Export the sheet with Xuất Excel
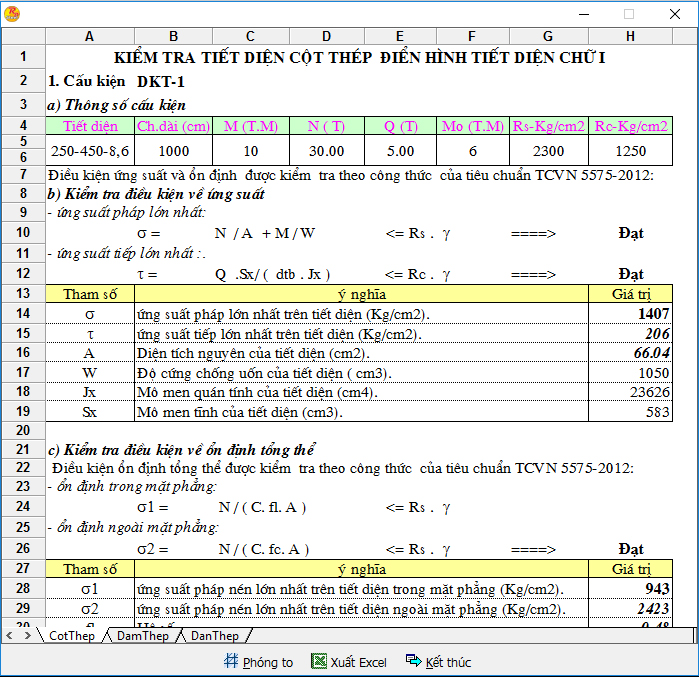This screenshot has height=677, width=699. [349, 662]
